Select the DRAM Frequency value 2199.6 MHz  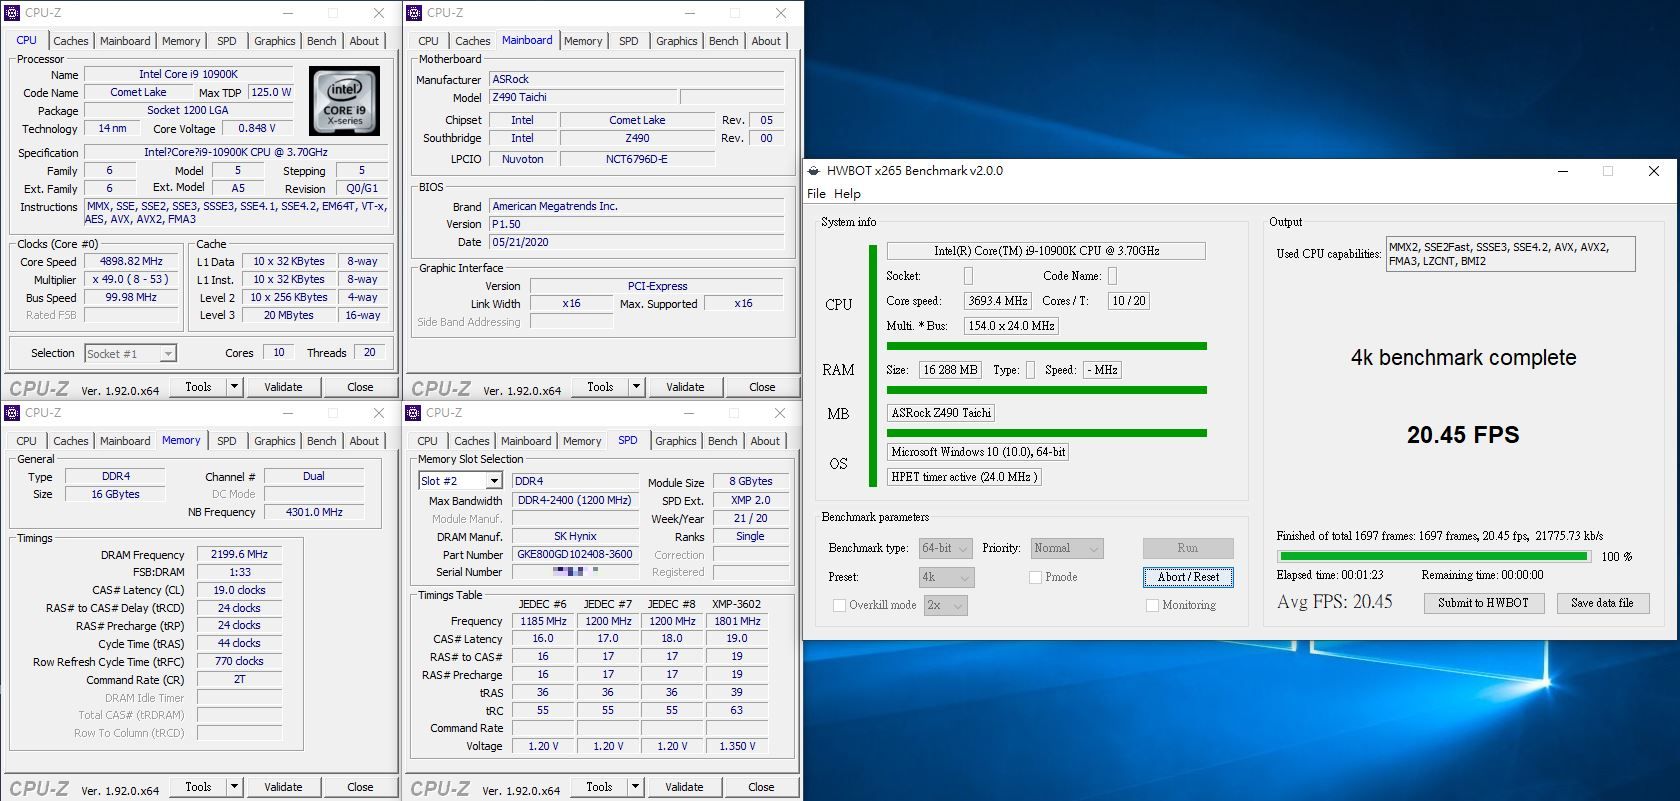(239, 555)
